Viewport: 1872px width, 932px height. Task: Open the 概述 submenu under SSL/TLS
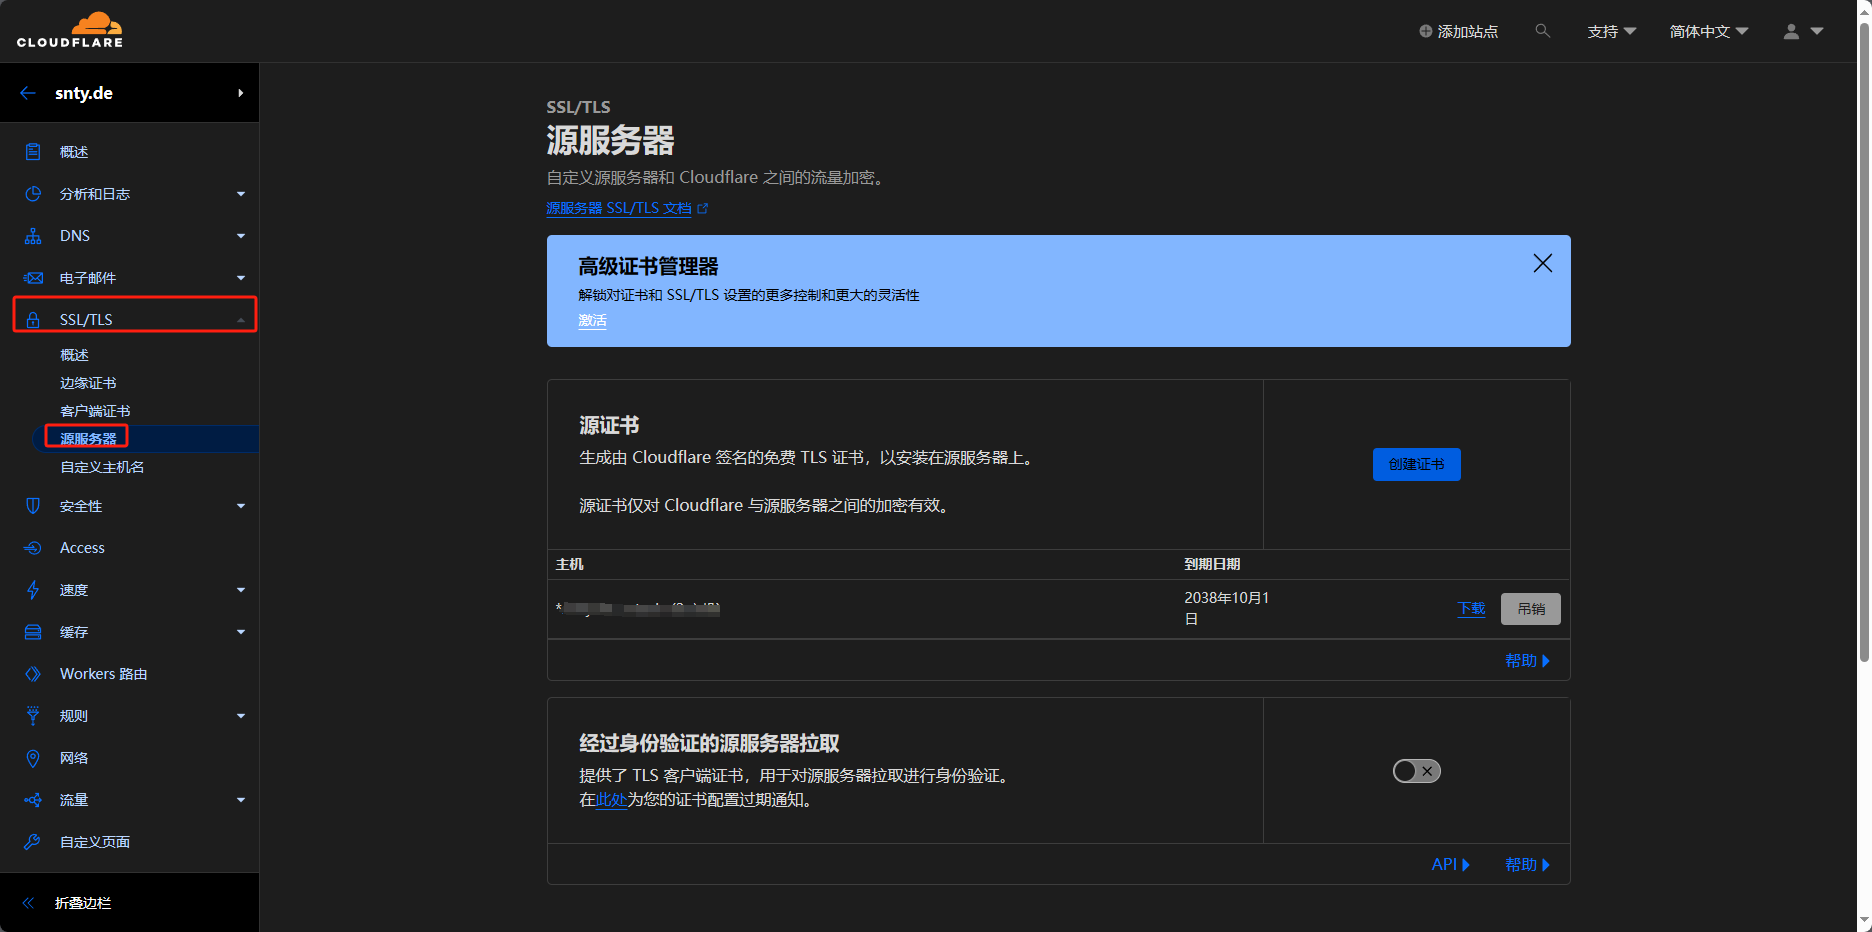[74, 355]
